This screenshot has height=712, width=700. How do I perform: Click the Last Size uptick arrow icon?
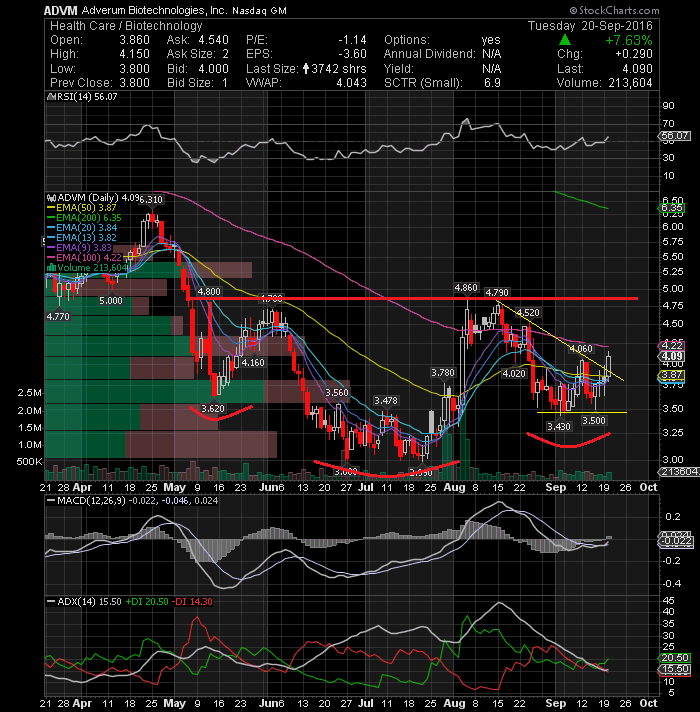pos(306,69)
